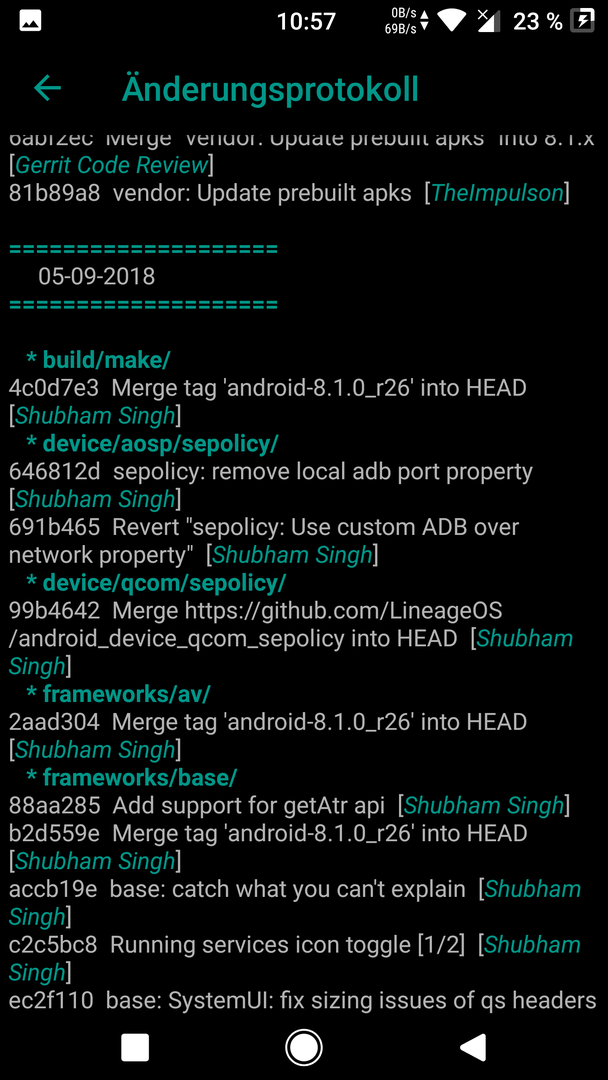Select the build/make/ project heading
The height and width of the screenshot is (1080, 608).
click(x=106, y=360)
